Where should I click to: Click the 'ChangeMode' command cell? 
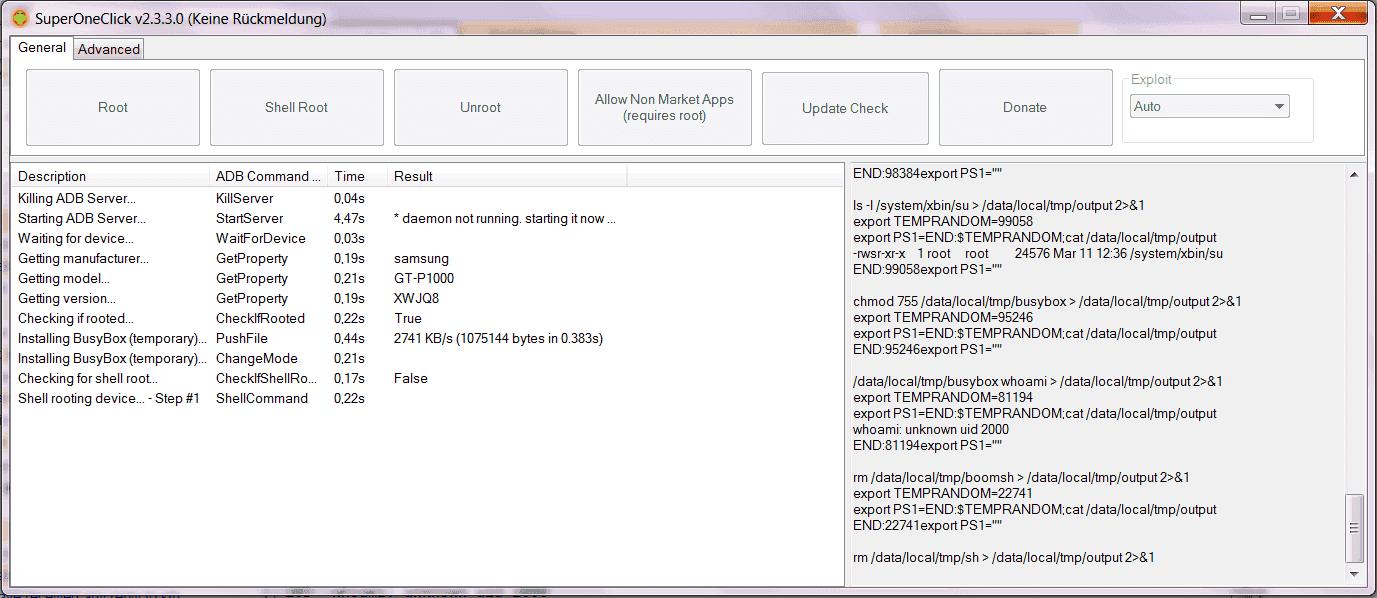tap(256, 358)
